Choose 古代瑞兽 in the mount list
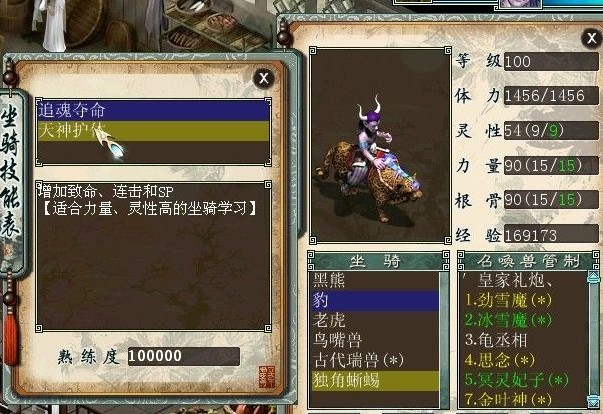 pos(375,361)
